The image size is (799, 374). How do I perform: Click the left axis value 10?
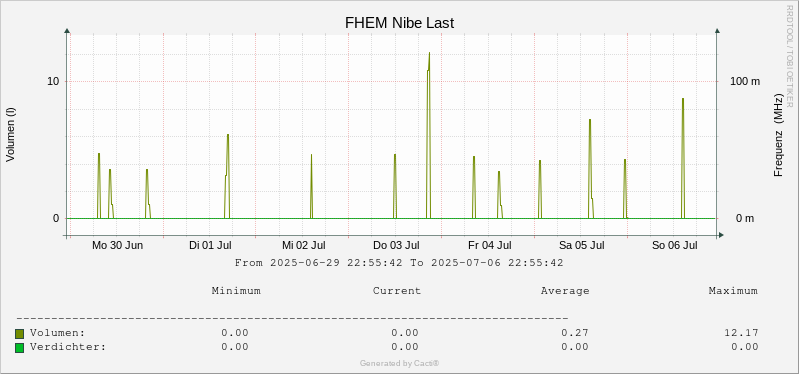(53, 82)
